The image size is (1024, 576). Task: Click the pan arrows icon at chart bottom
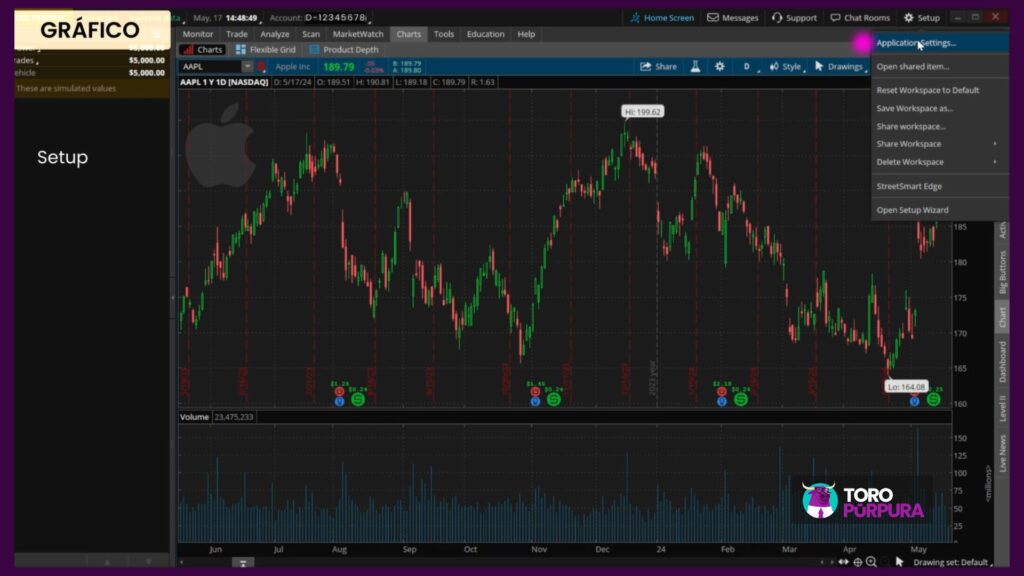(x=844, y=562)
